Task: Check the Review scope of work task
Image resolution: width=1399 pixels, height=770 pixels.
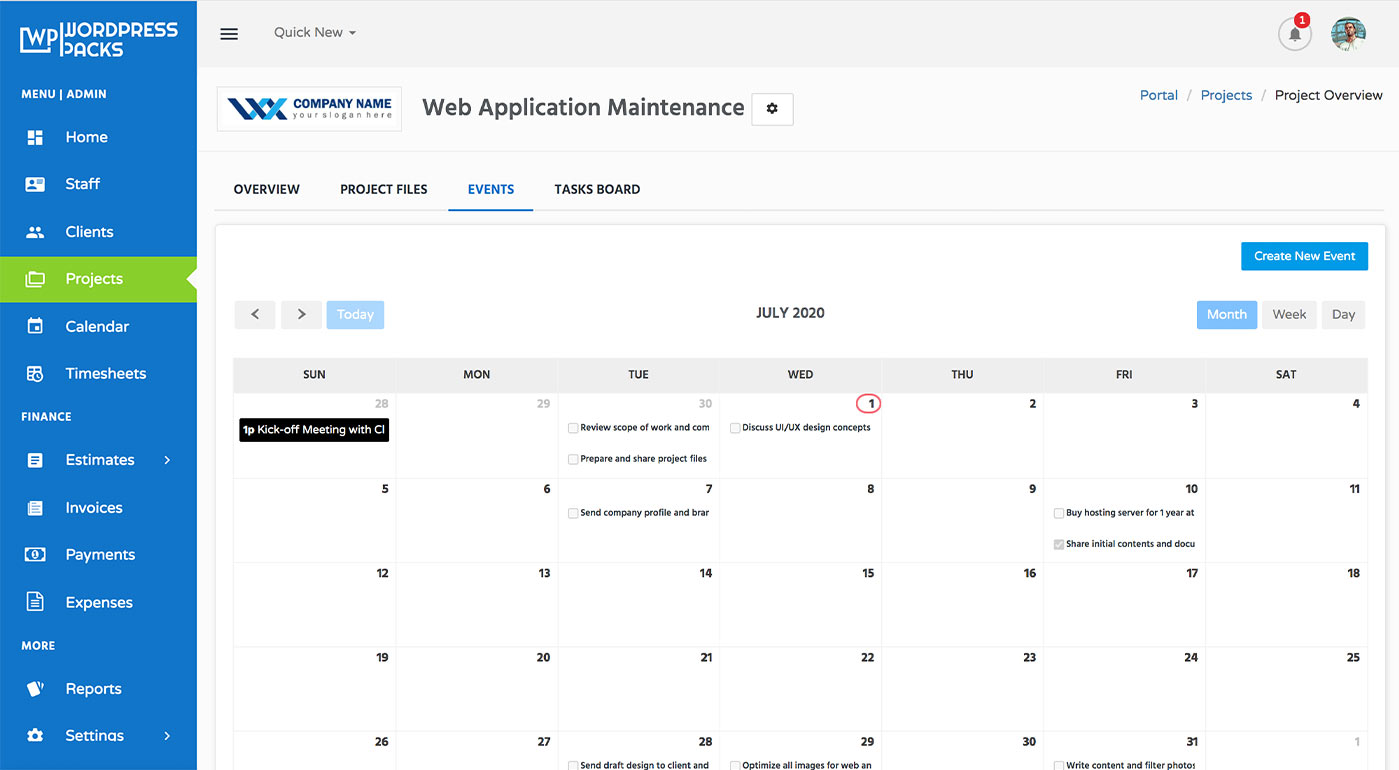Action: click(573, 427)
